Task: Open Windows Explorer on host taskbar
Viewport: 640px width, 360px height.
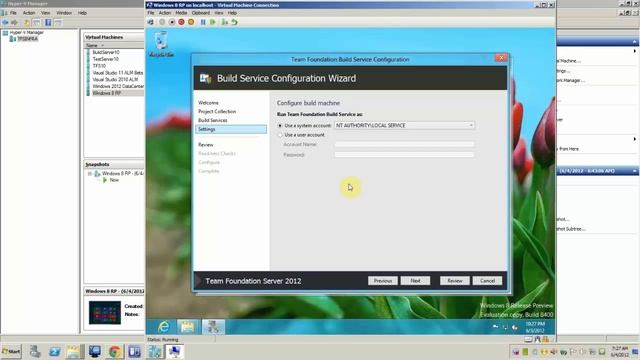Action: pos(74,351)
